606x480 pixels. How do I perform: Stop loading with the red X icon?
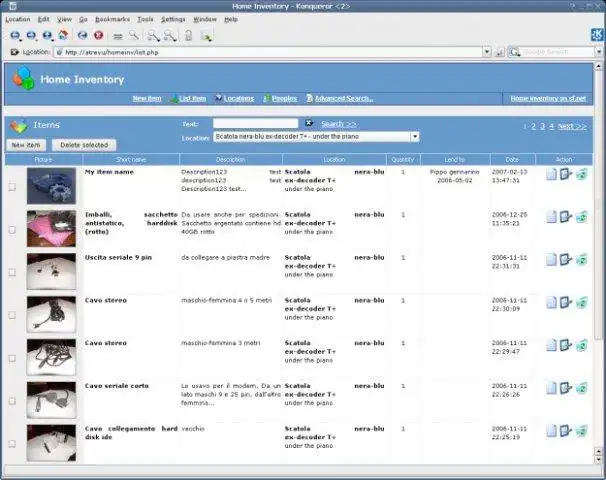pyautogui.click(x=99, y=35)
